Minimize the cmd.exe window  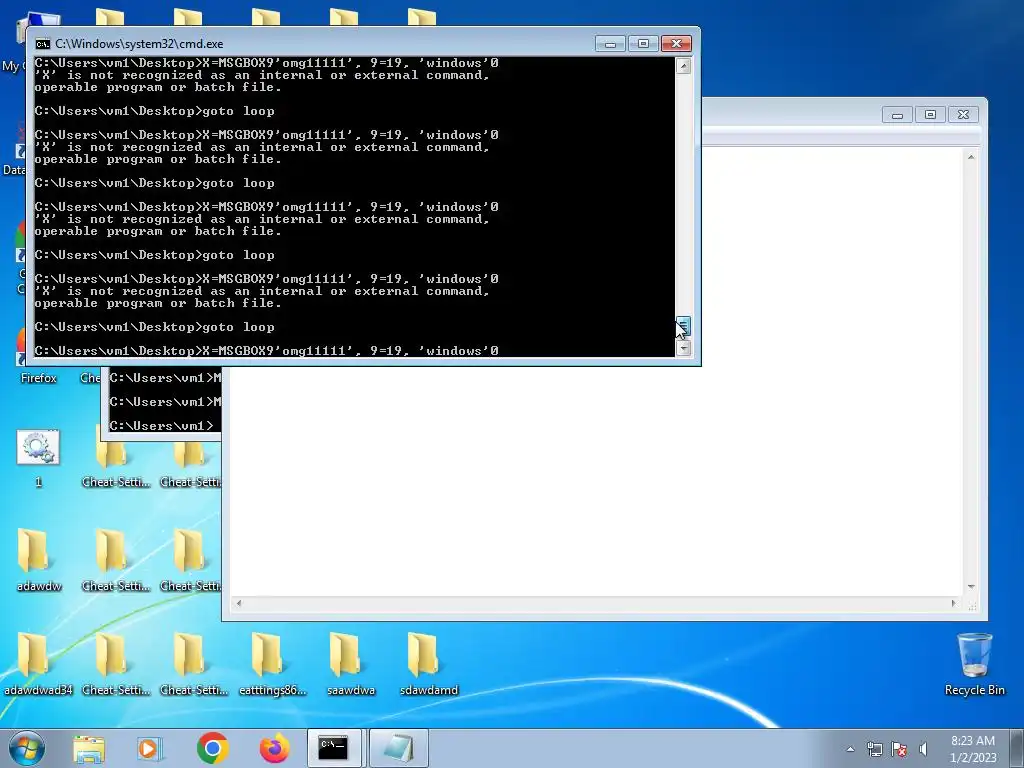pos(610,44)
